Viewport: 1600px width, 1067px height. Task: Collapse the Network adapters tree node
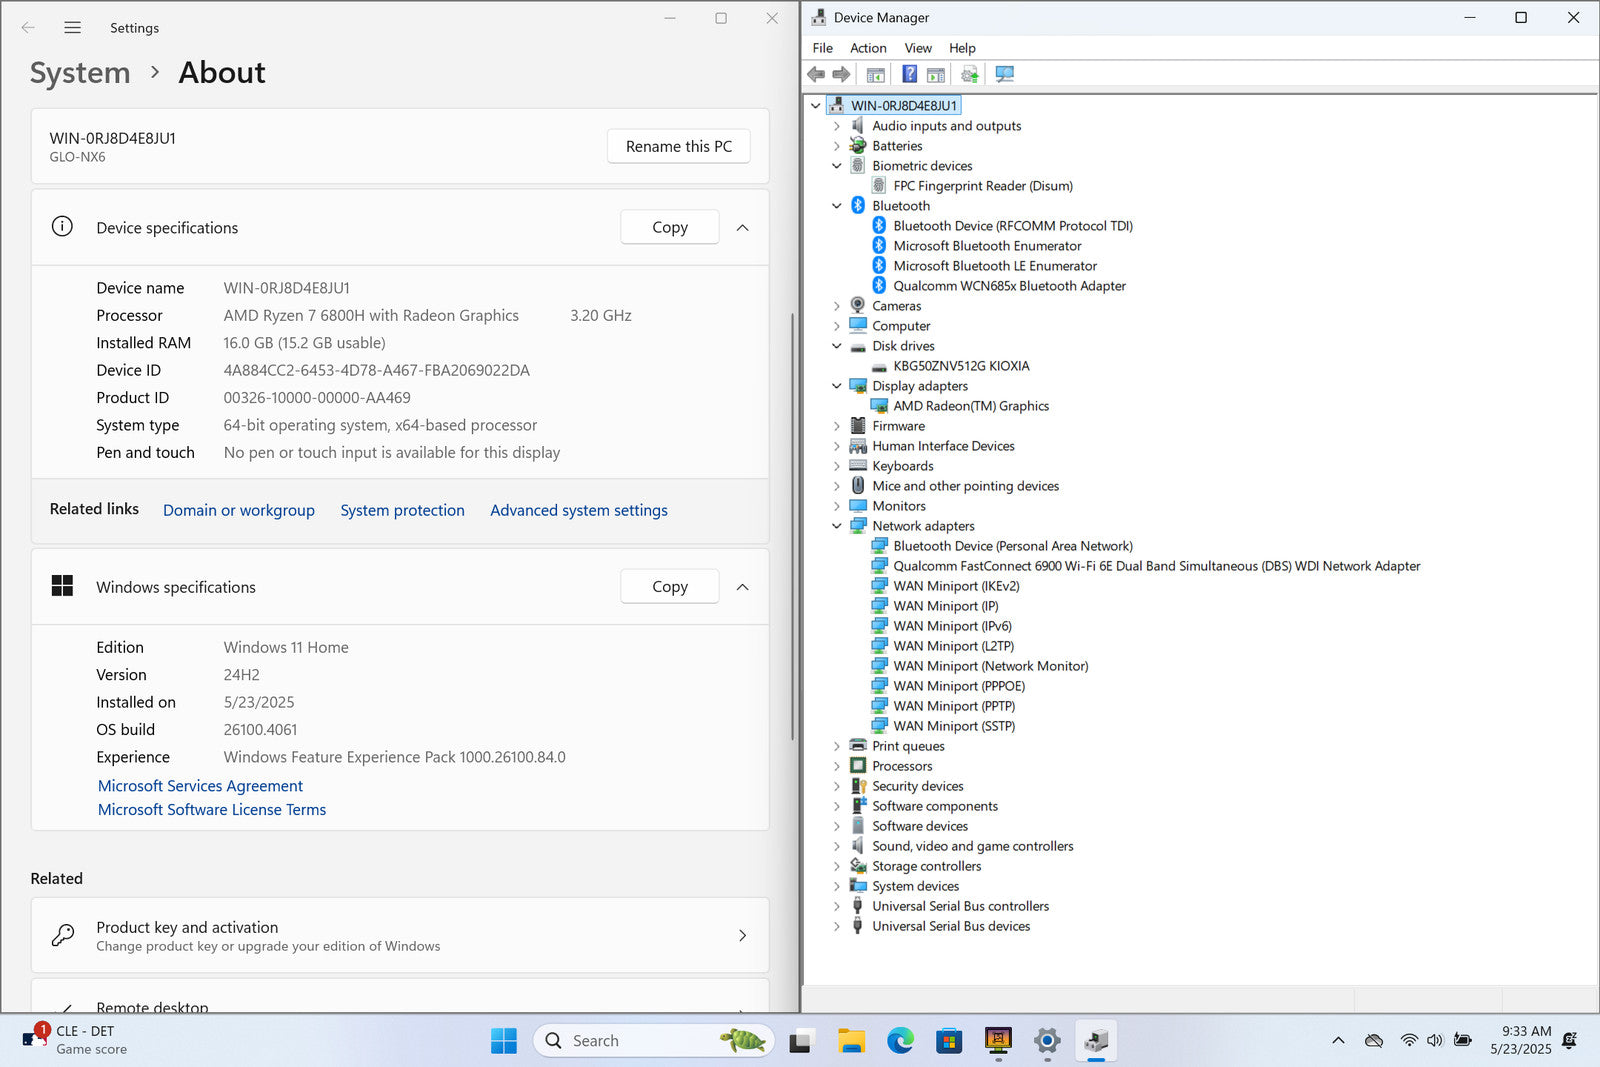pyautogui.click(x=837, y=526)
